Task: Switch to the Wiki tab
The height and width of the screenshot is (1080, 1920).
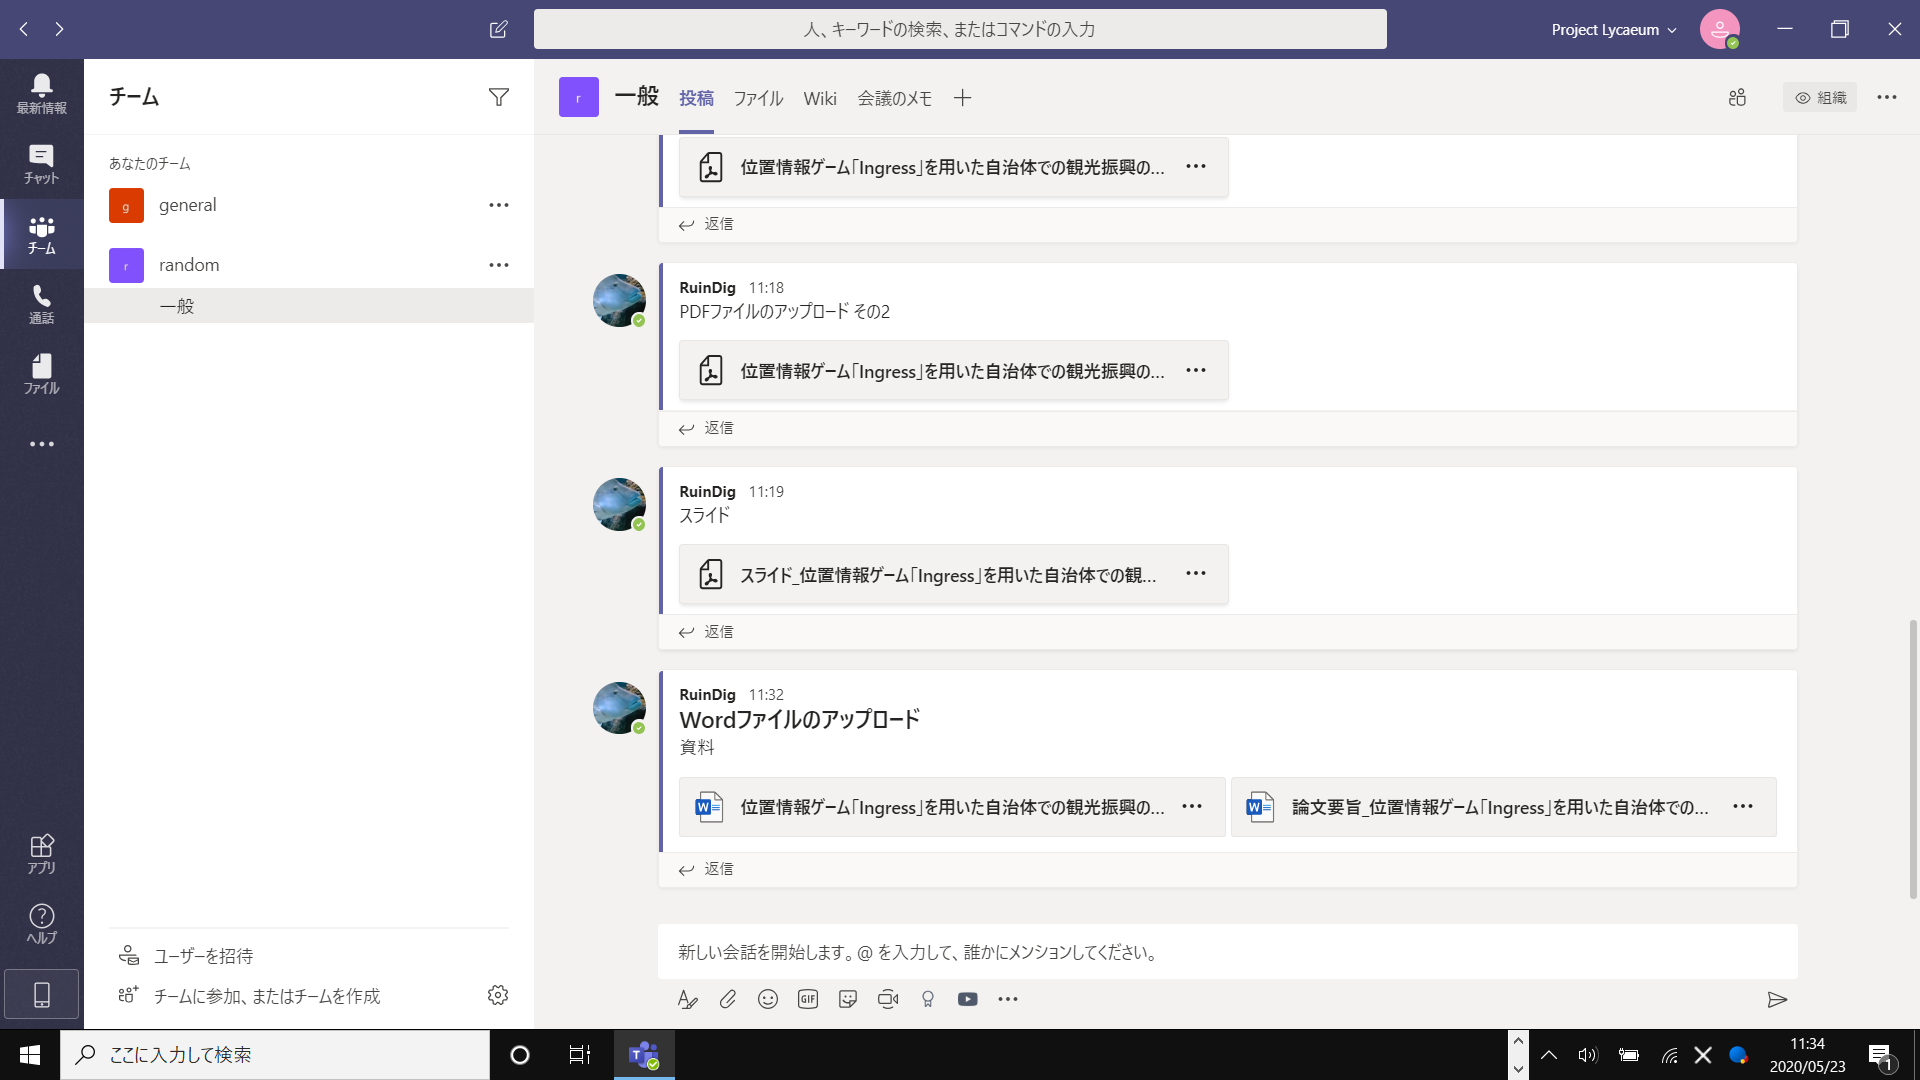Action: coord(820,98)
